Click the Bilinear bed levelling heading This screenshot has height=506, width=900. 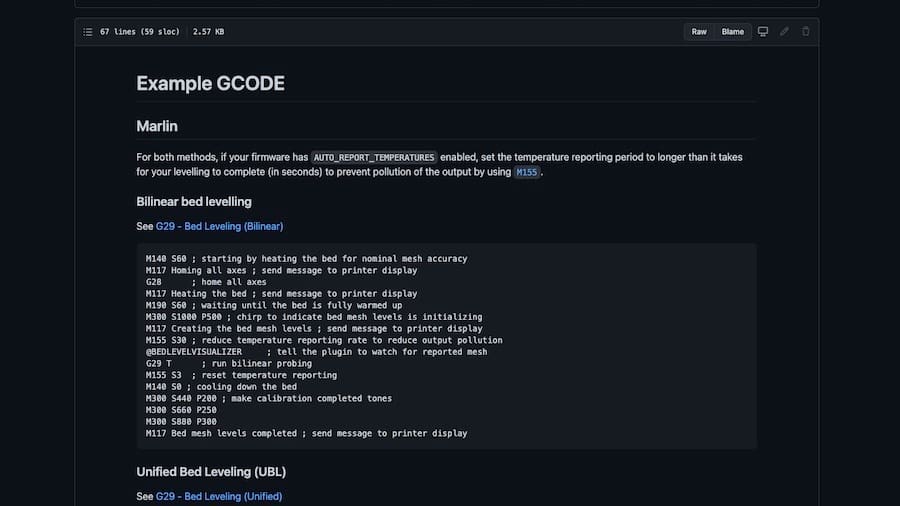(194, 202)
